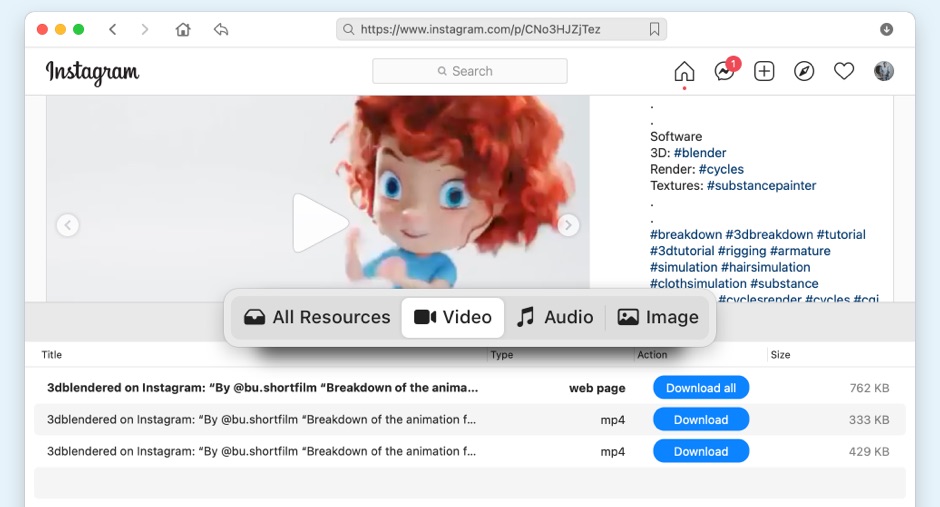Open the Explore compass icon
The width and height of the screenshot is (940, 507).
pyautogui.click(x=804, y=71)
